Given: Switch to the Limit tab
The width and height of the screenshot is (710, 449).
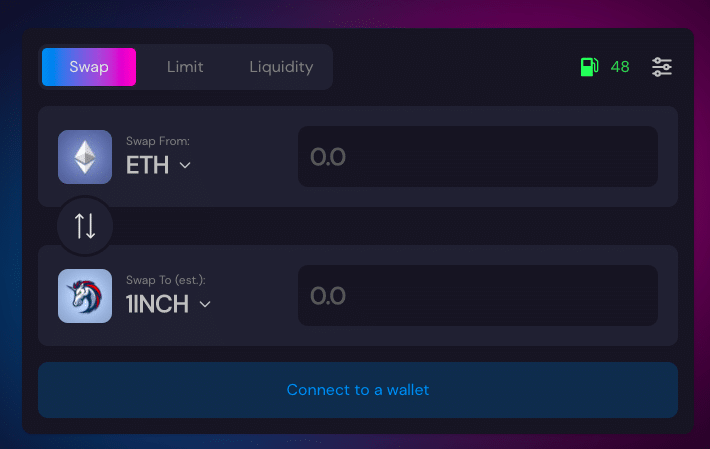Looking at the screenshot, I should 185,67.
